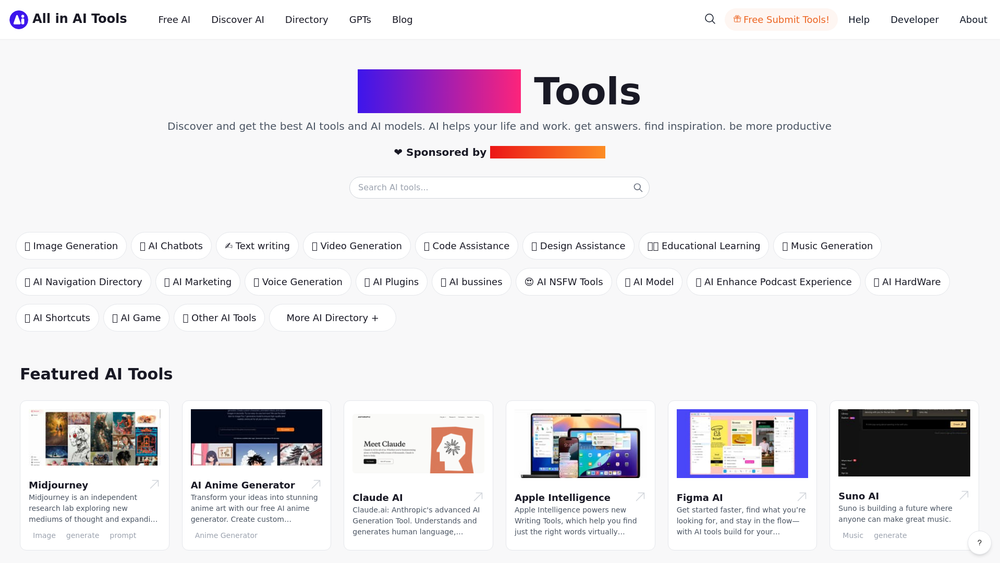
Task: Select AI bussines category
Action: click(x=471, y=282)
